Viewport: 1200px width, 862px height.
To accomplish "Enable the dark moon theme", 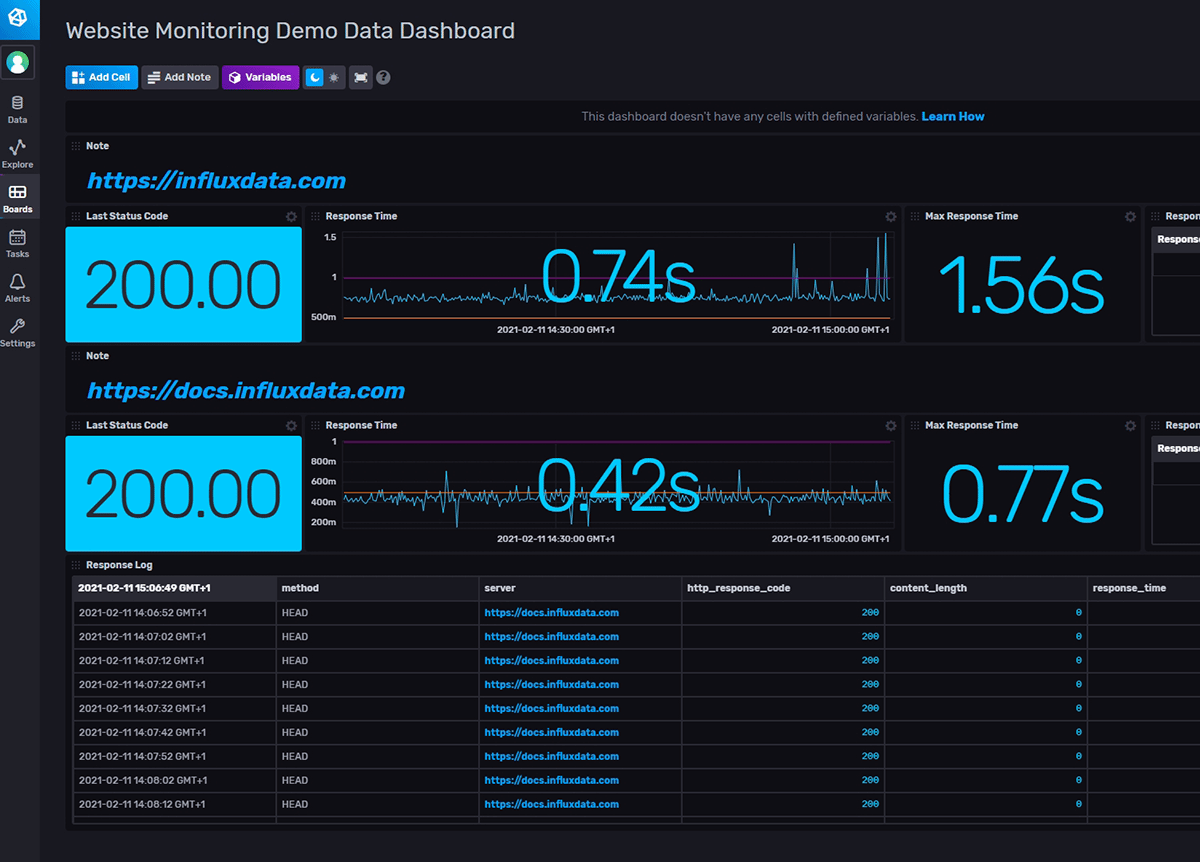I will point(315,77).
